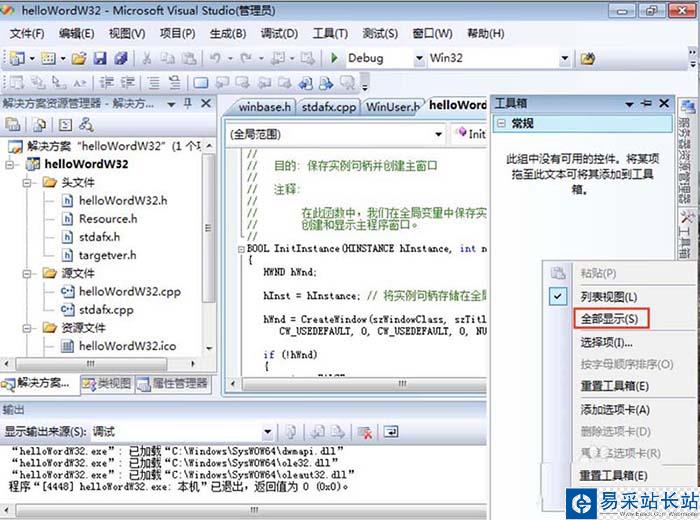Collapse the 头文件 folder node
700x520 pixels.
tap(27, 183)
